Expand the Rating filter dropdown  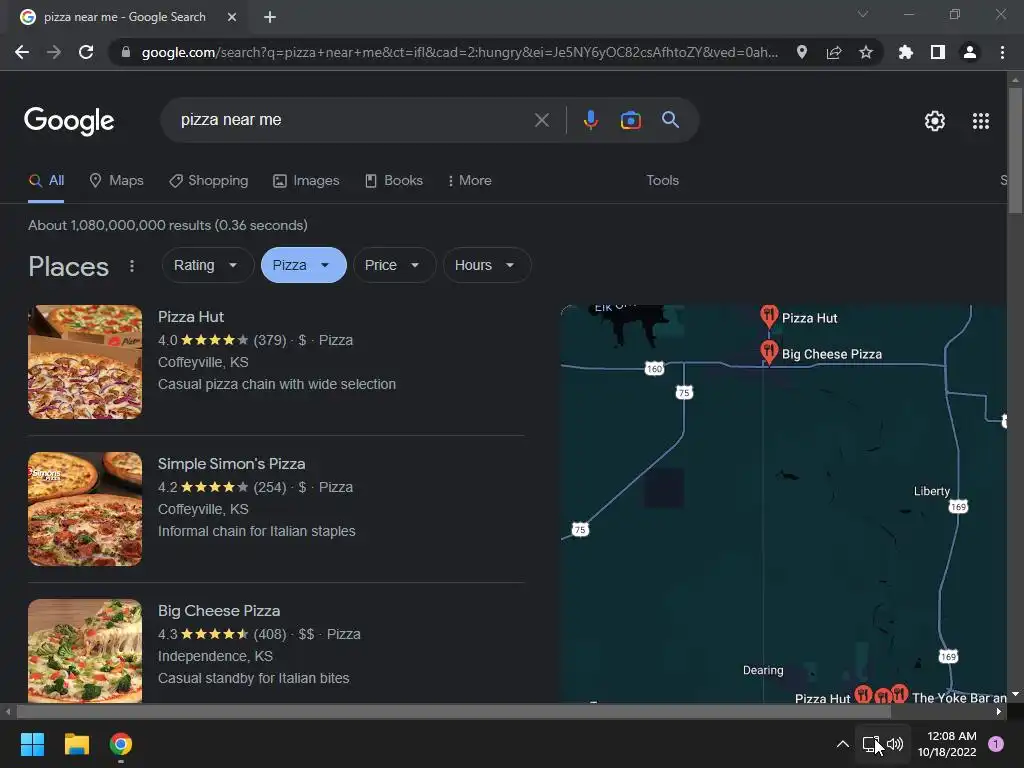click(x=207, y=265)
